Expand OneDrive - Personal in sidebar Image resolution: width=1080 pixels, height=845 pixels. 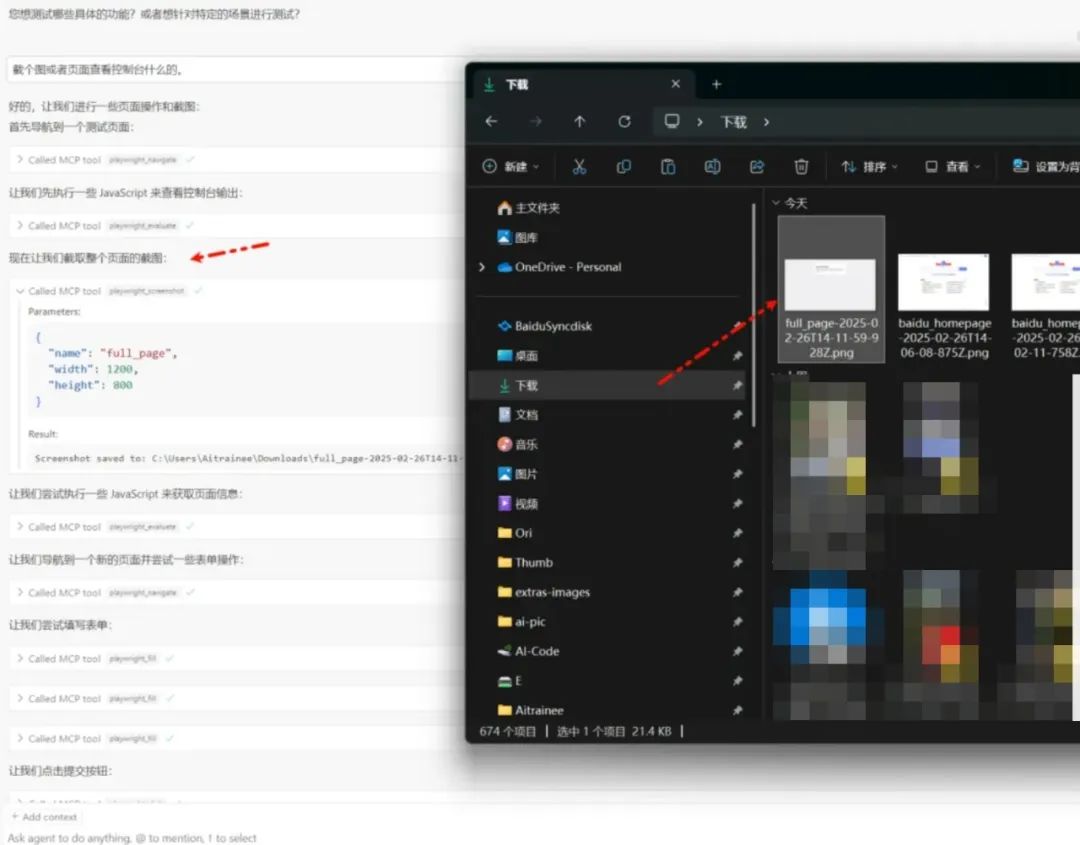click(482, 267)
